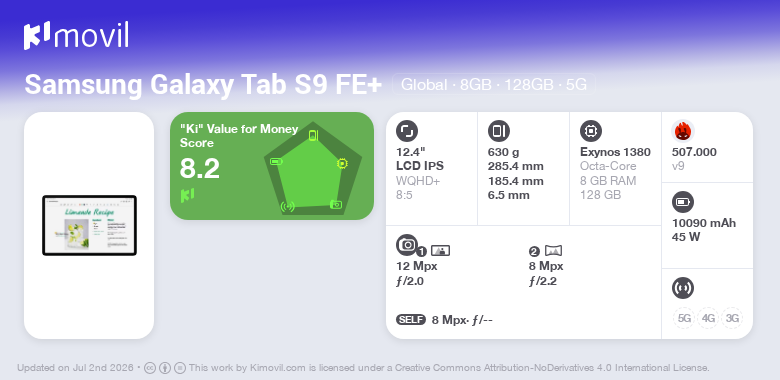Click the Global 8GB 128GB 5G variant tag
Screen dimensions: 780x380
pos(494,85)
